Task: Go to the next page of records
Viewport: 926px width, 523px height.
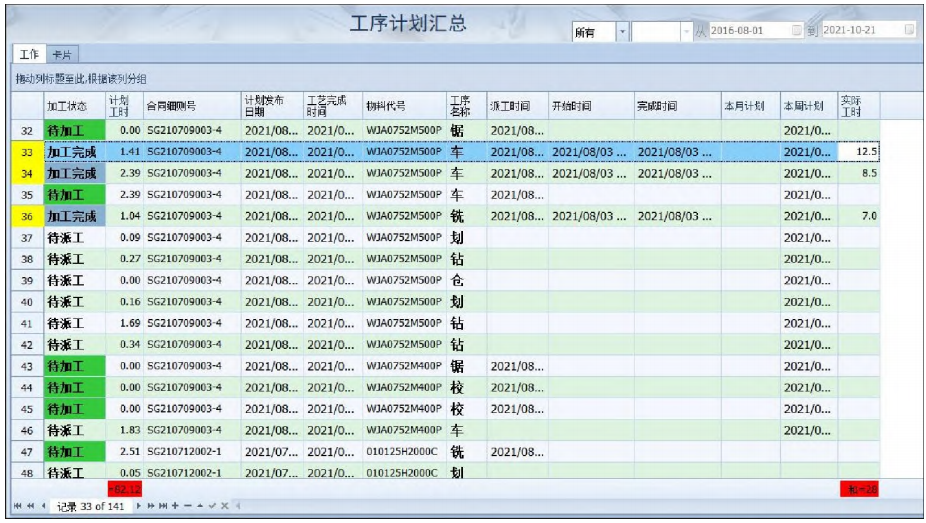Action: 151,506
